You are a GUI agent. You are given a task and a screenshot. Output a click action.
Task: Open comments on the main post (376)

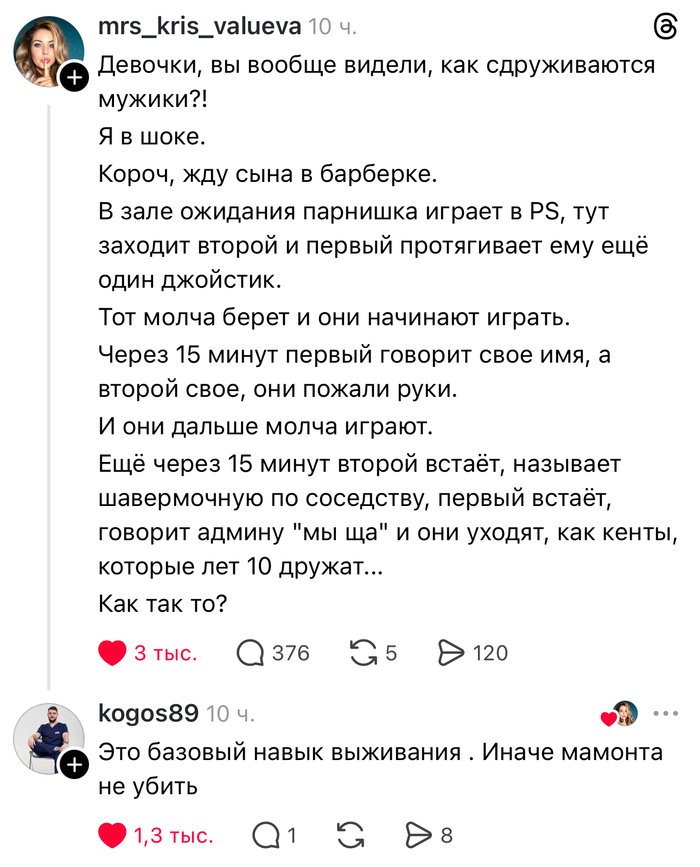(x=250, y=653)
